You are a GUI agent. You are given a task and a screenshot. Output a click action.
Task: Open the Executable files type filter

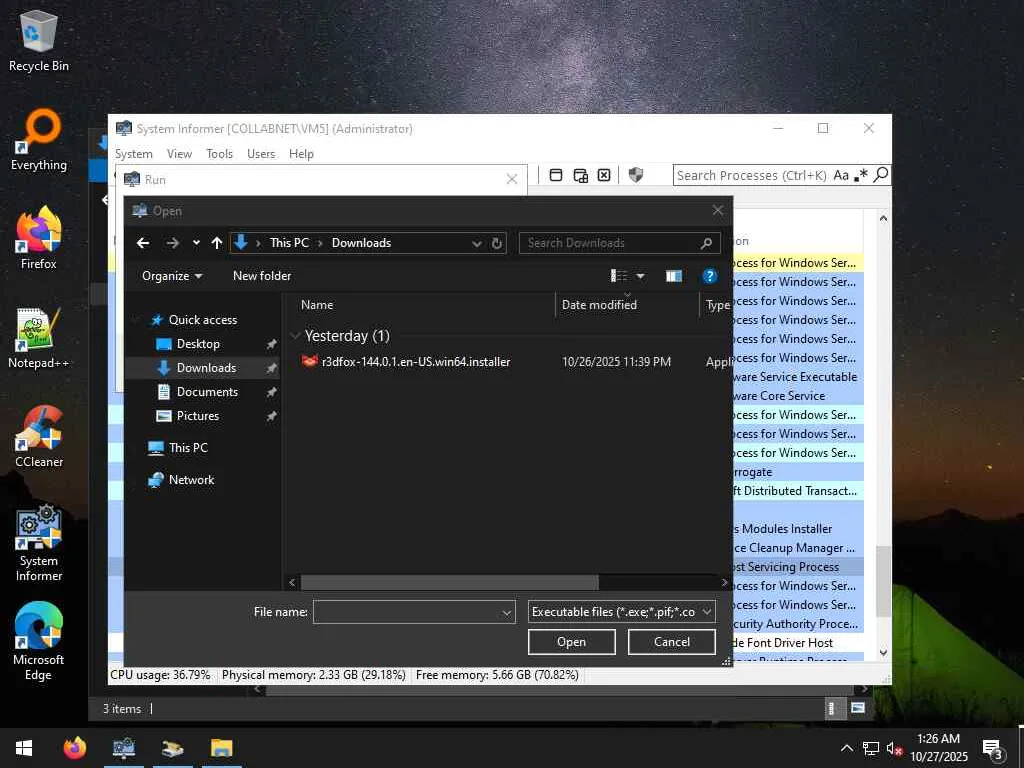tap(621, 612)
